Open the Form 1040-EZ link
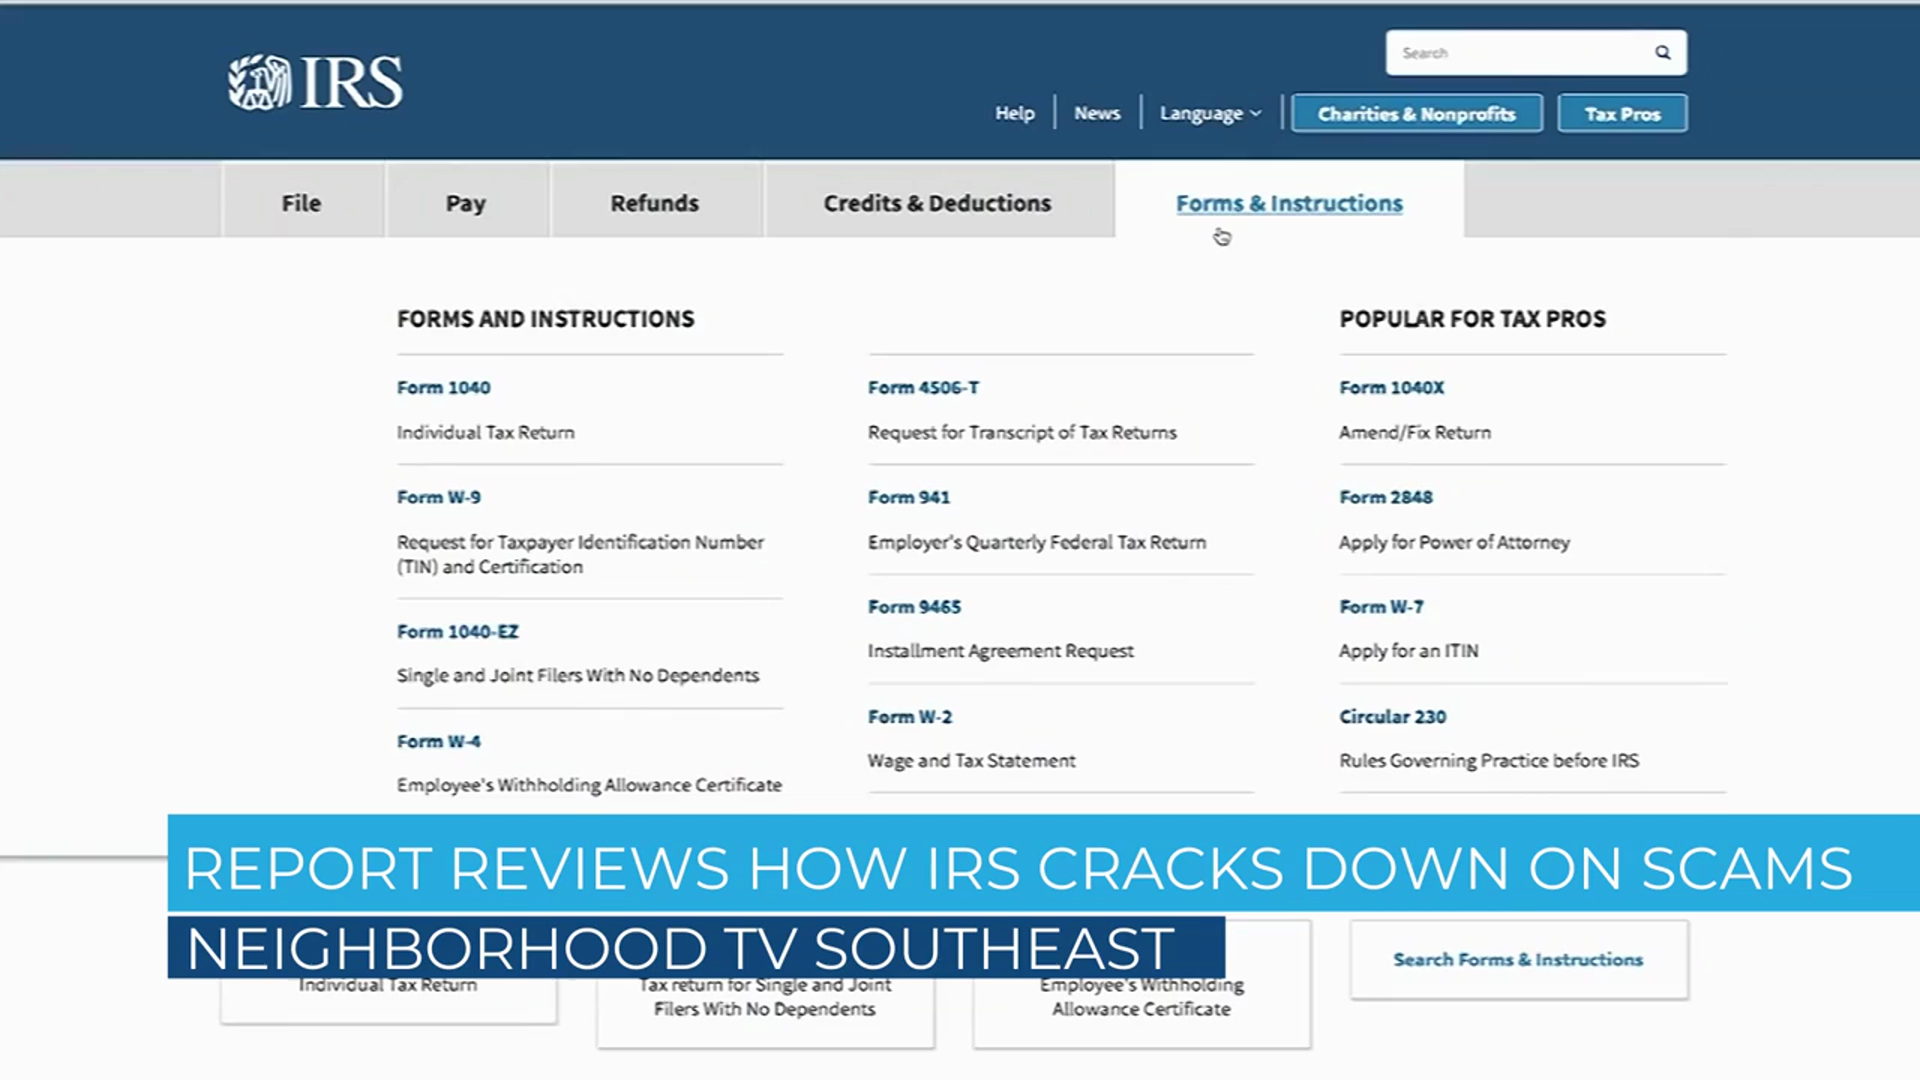Image resolution: width=1920 pixels, height=1080 pixels. point(457,632)
